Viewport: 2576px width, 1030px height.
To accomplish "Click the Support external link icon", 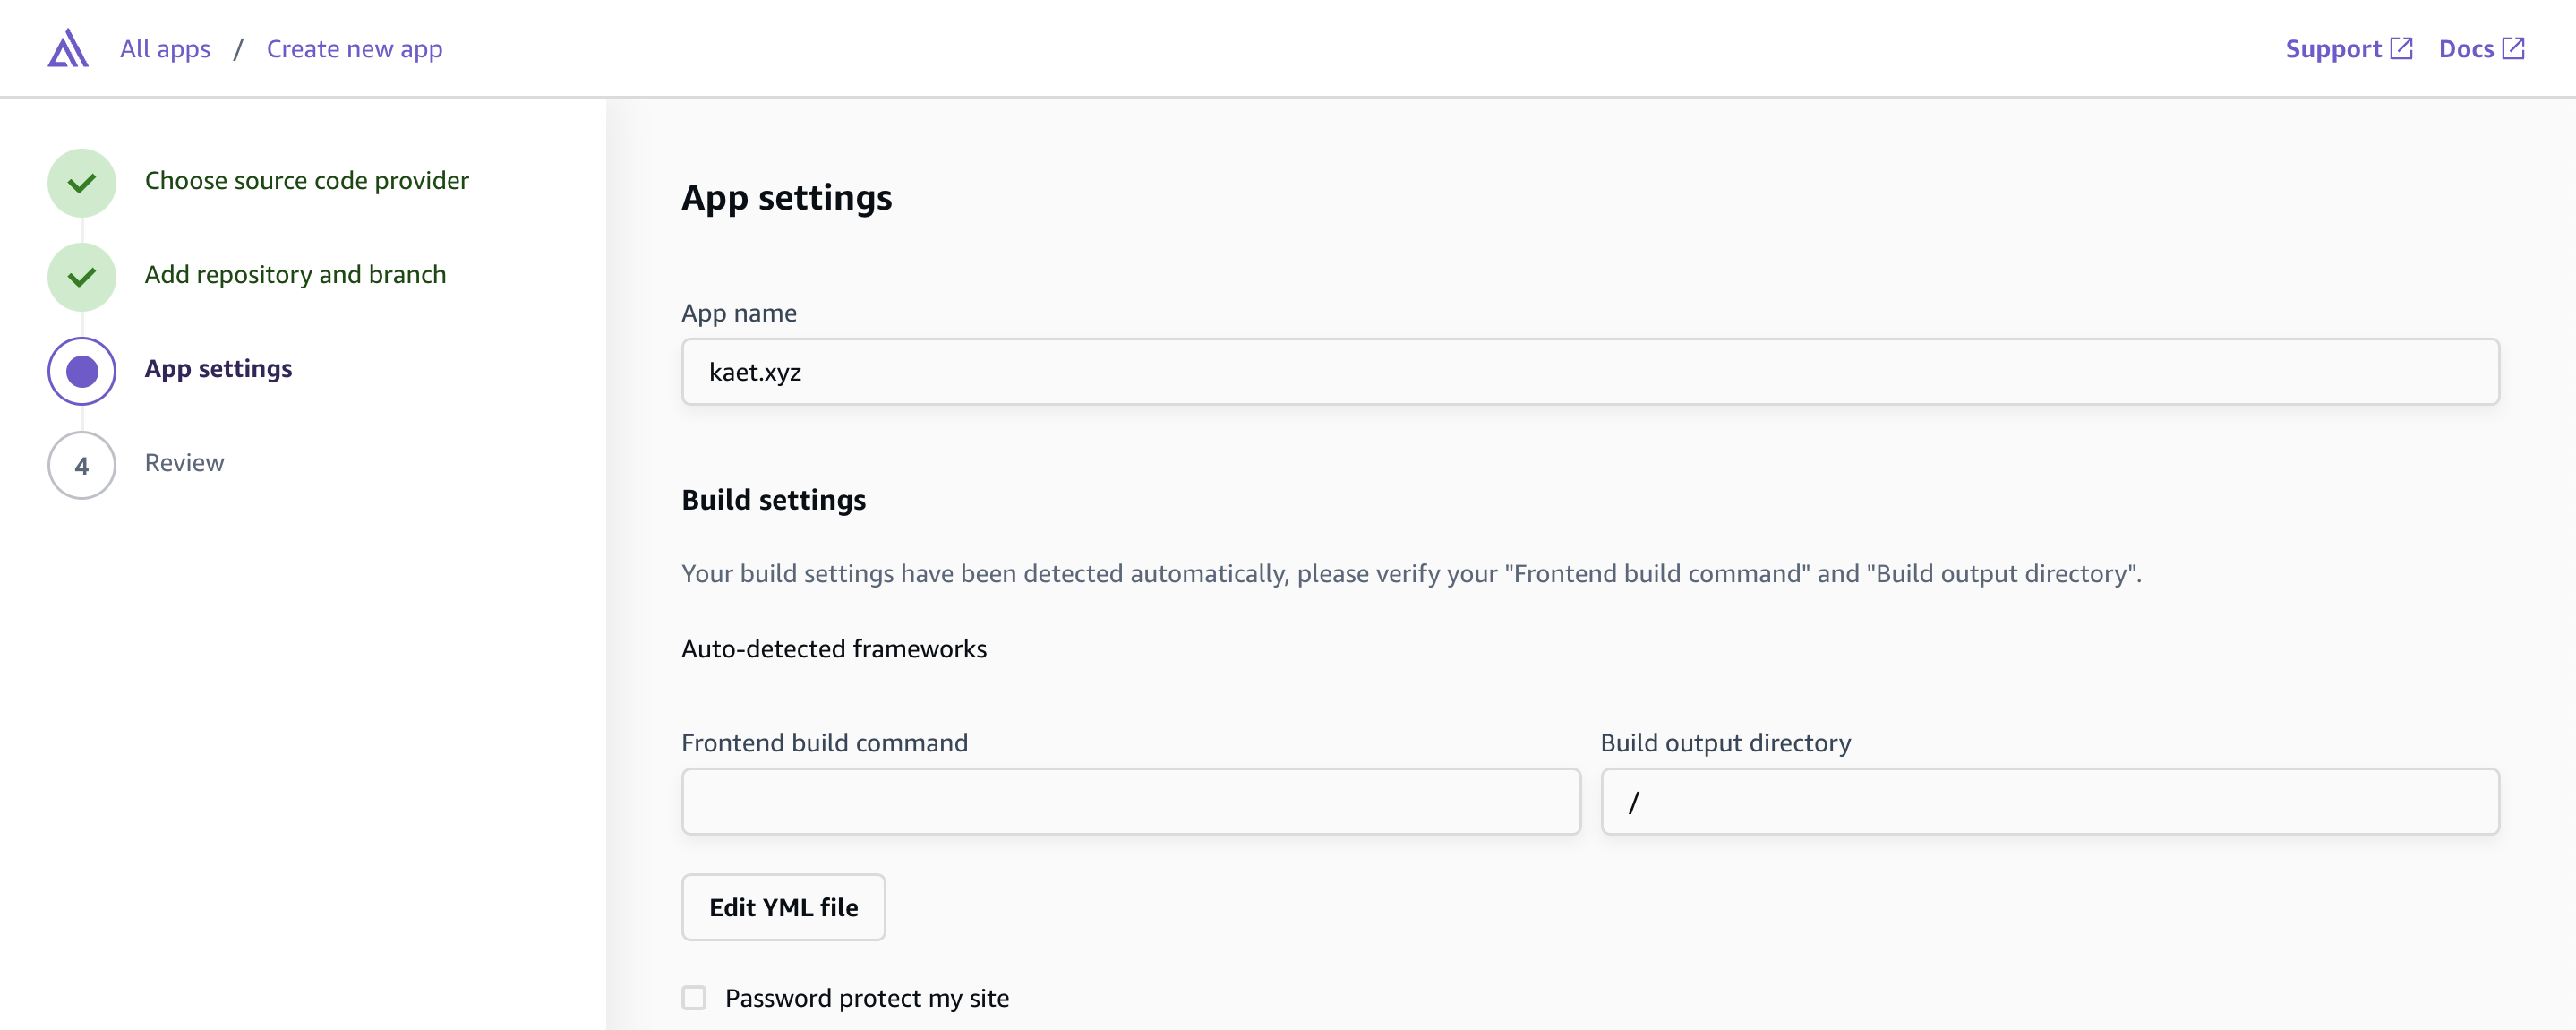I will click(2401, 48).
